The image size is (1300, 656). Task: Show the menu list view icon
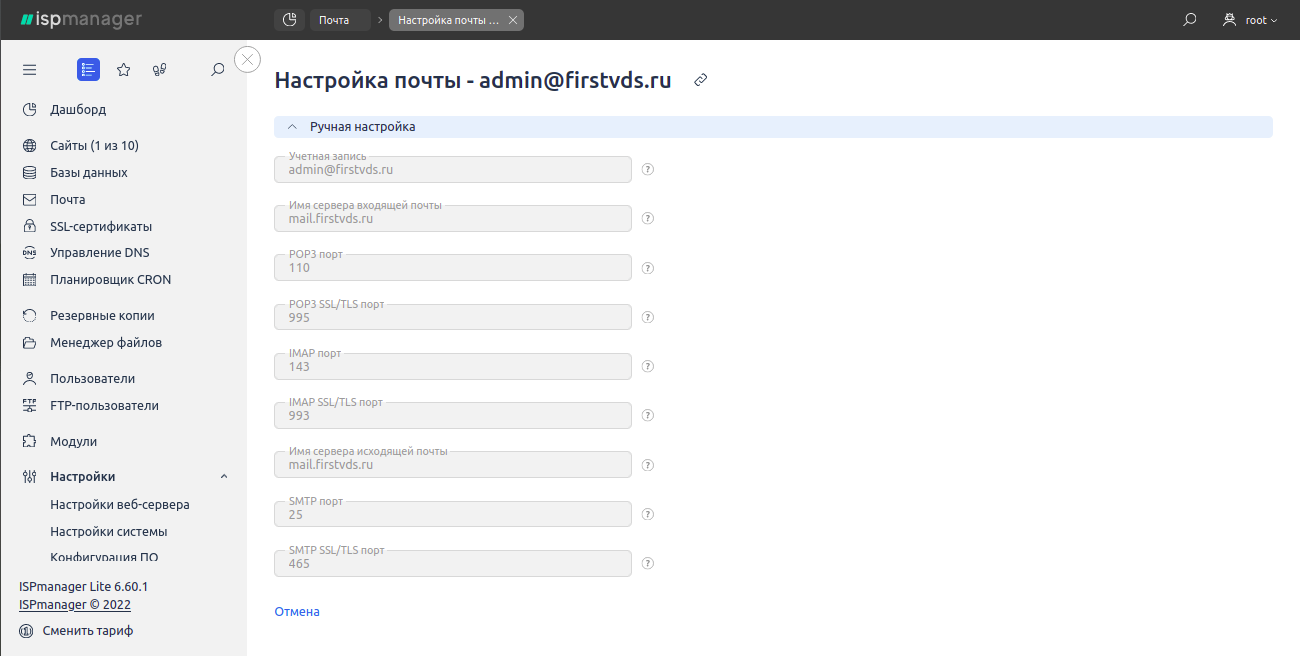[x=88, y=70]
